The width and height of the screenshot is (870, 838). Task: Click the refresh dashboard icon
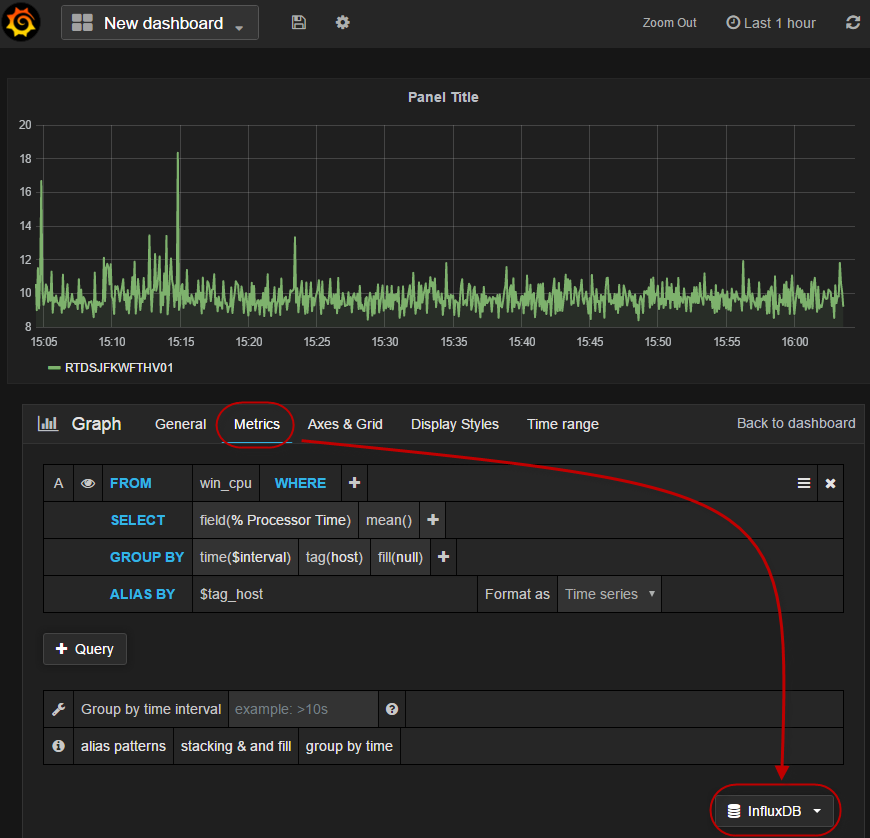pos(852,22)
